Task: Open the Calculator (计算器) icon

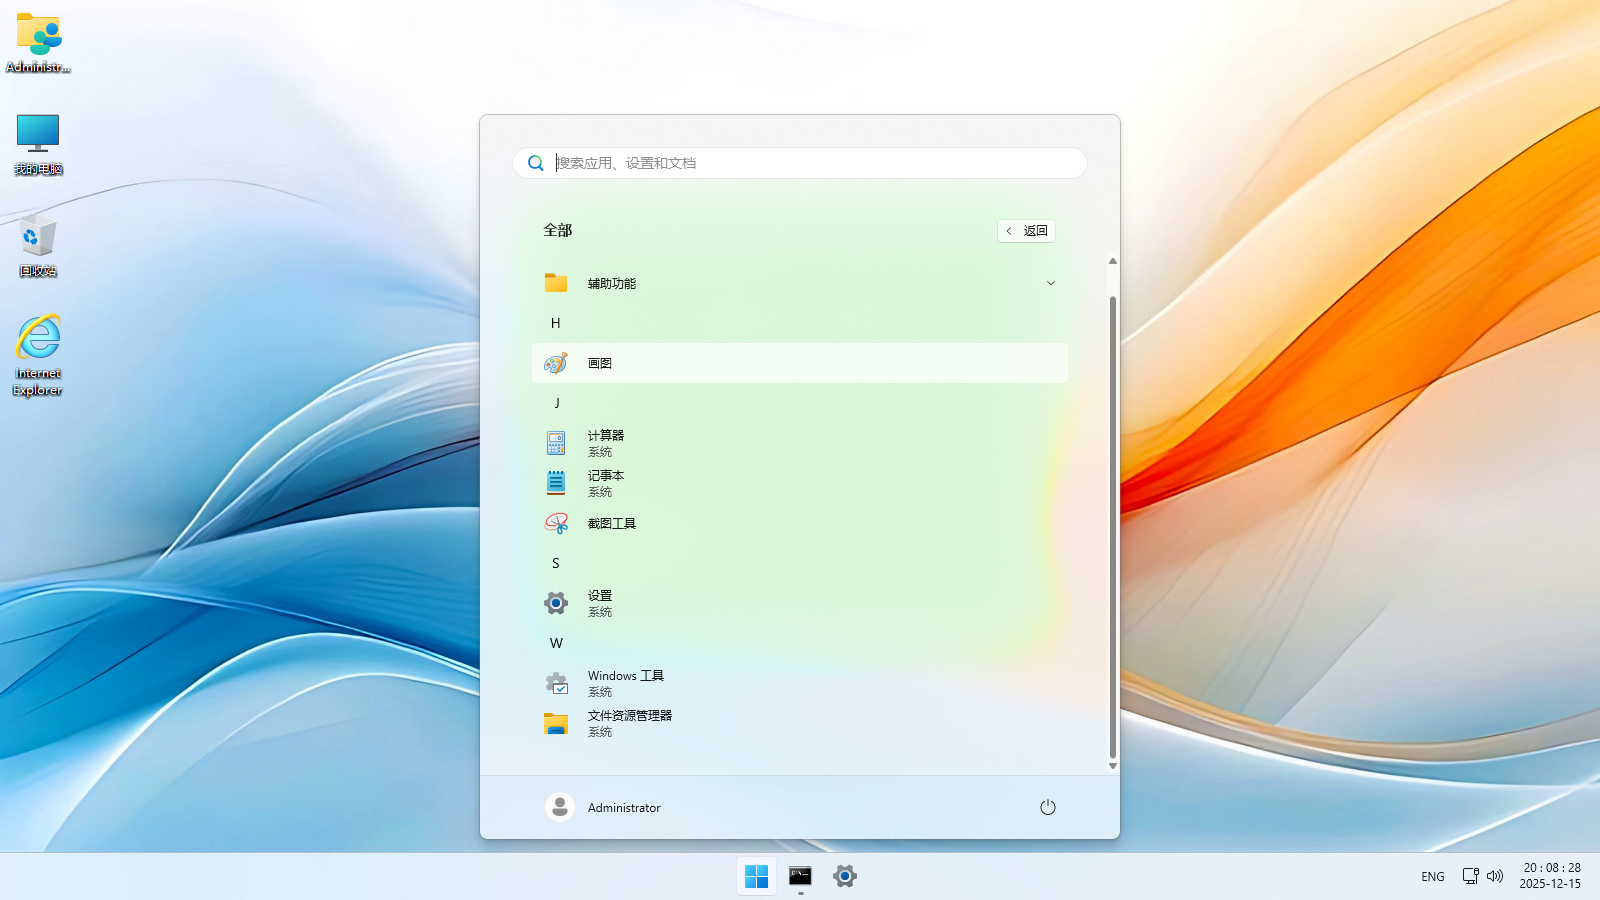Action: (556, 443)
